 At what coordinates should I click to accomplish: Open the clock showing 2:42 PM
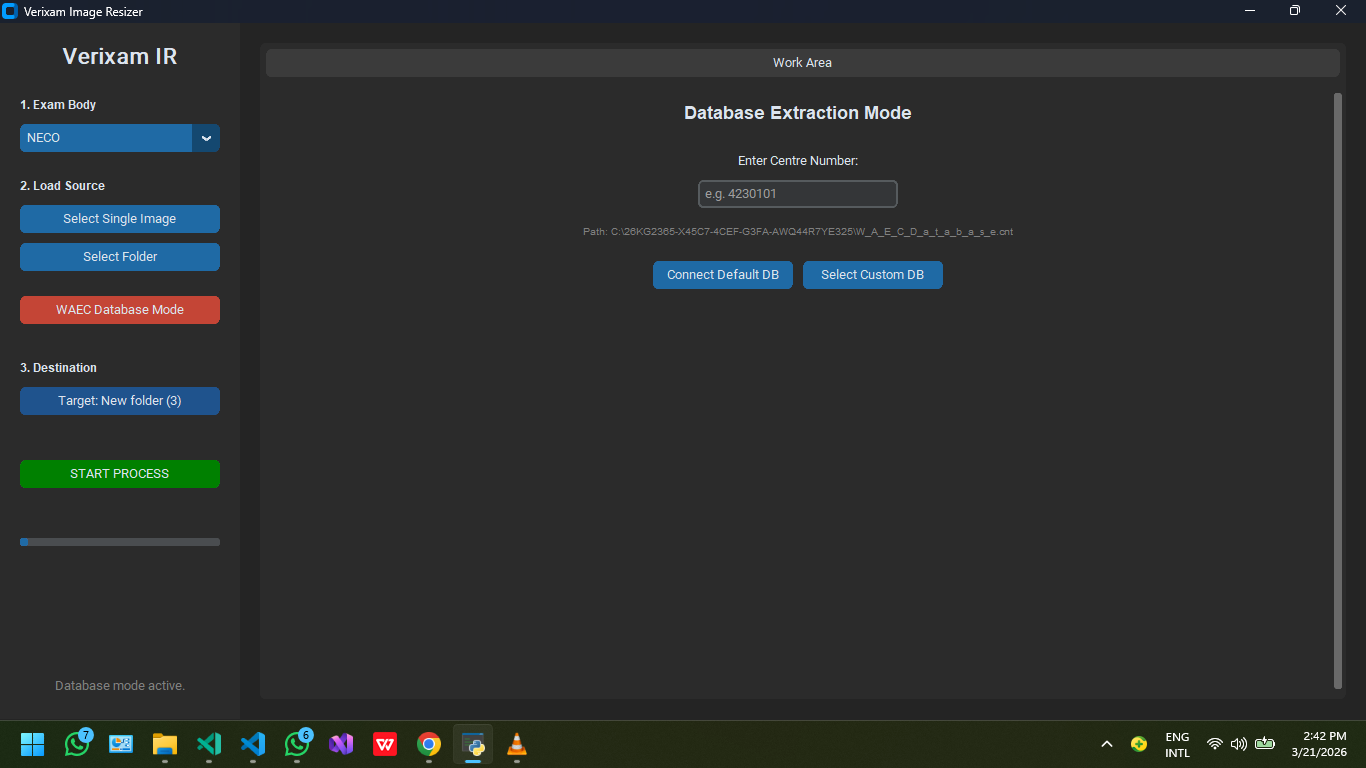(x=1319, y=744)
